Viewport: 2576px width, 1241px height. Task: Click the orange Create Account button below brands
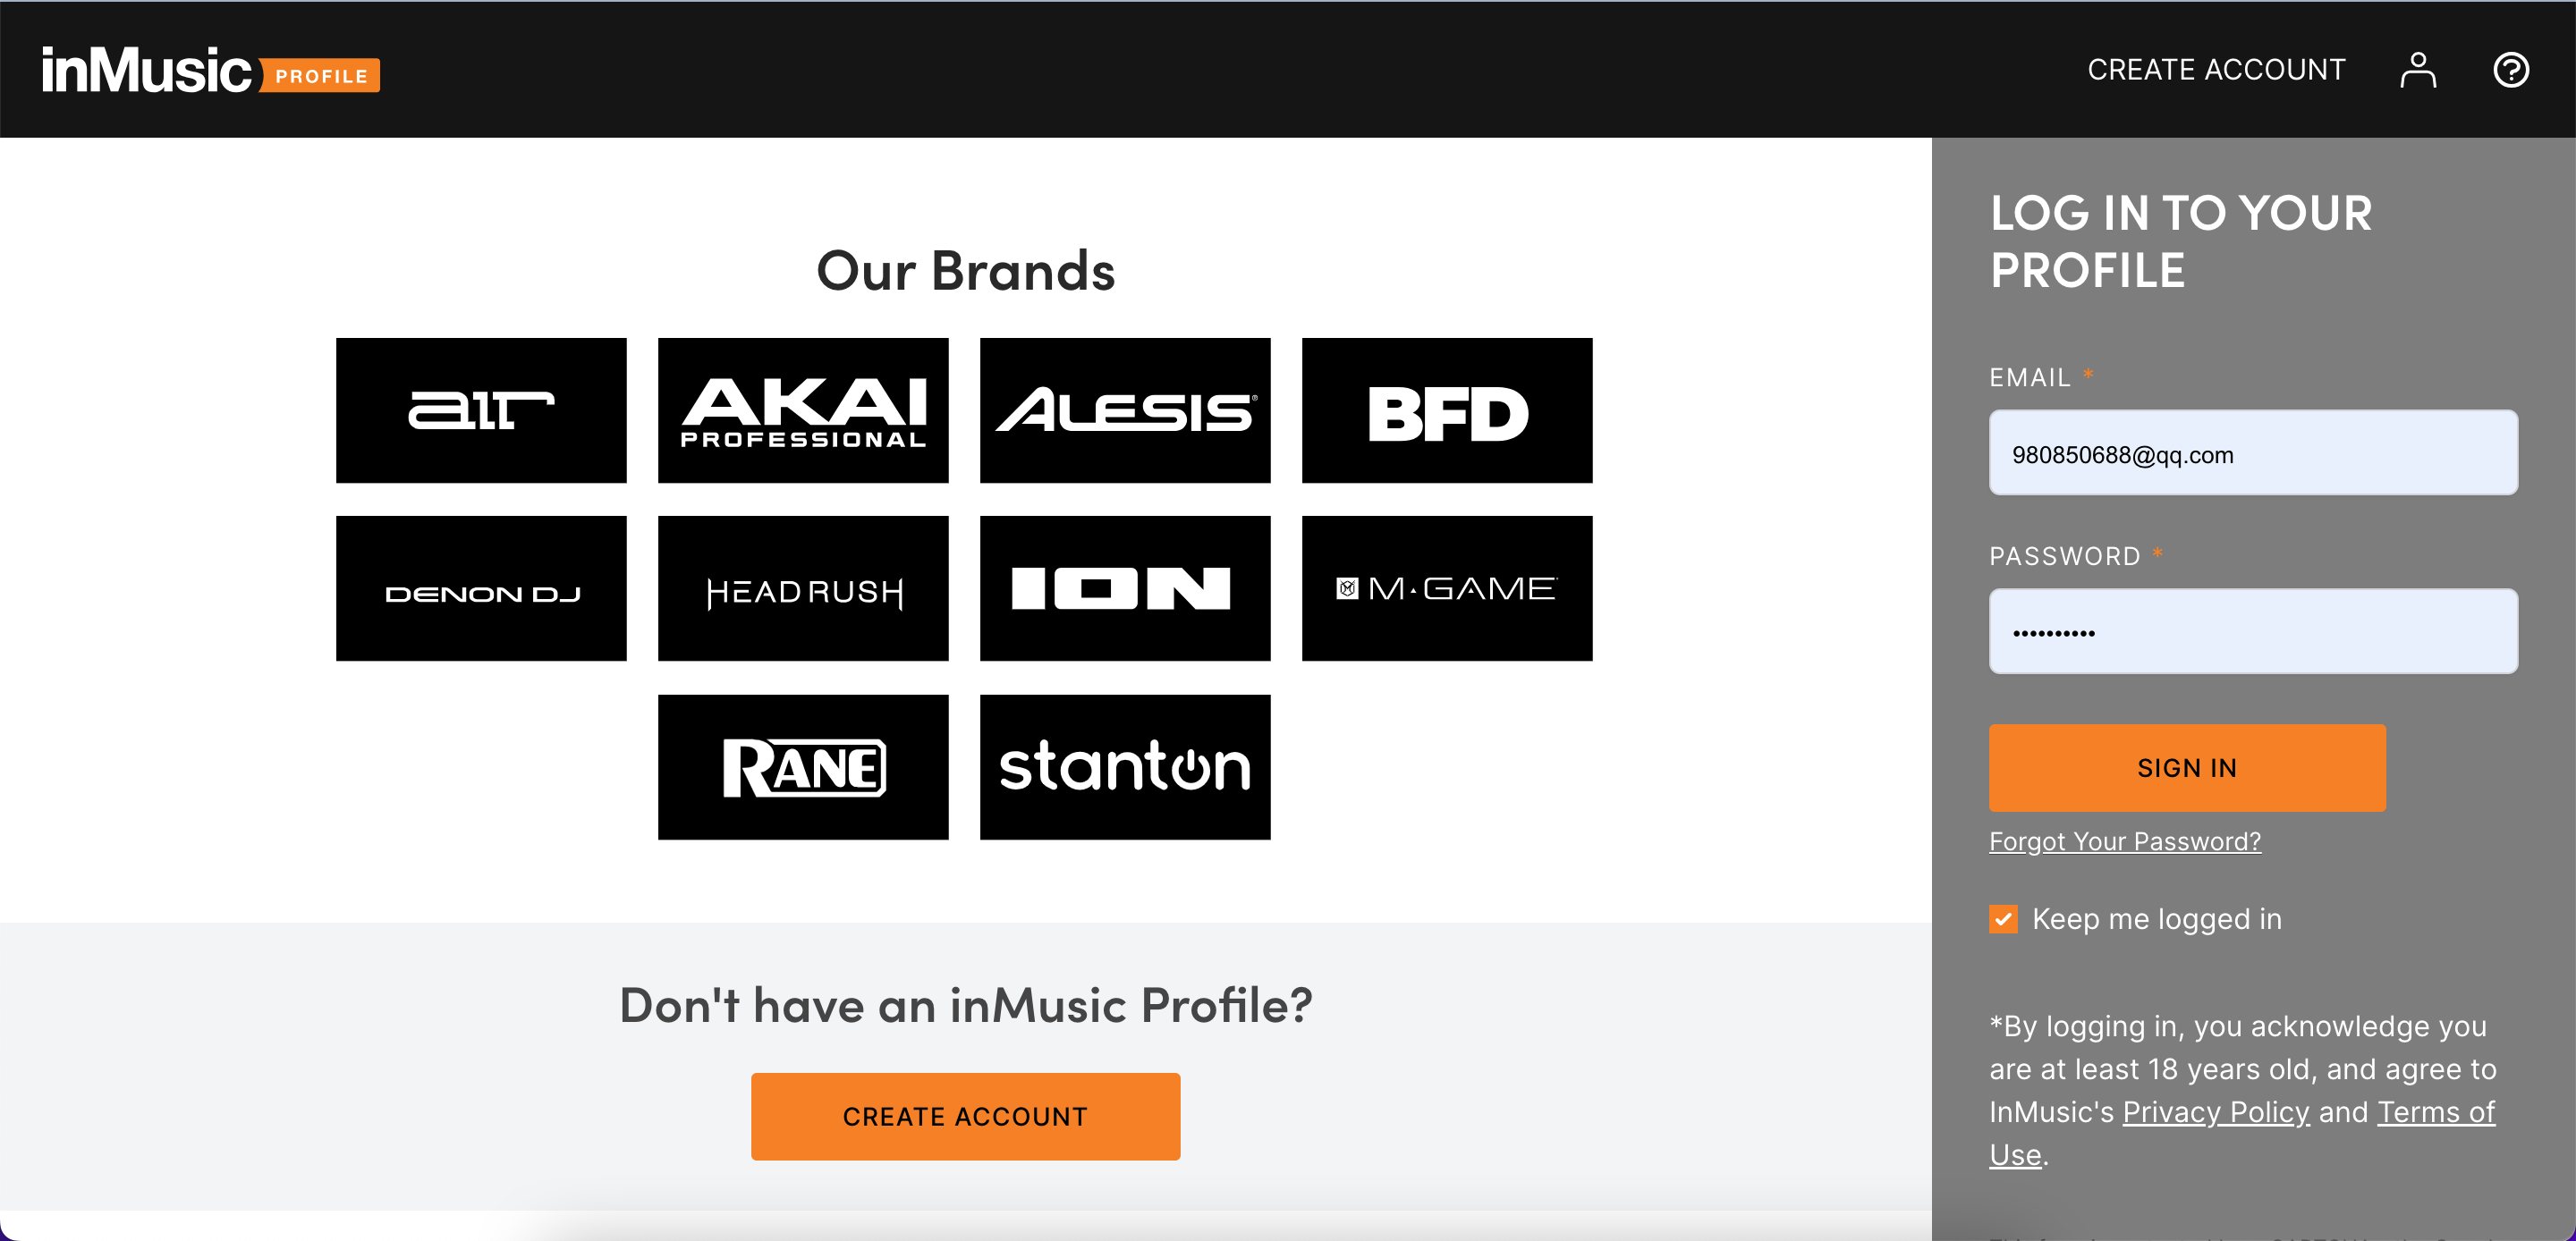click(x=965, y=1117)
